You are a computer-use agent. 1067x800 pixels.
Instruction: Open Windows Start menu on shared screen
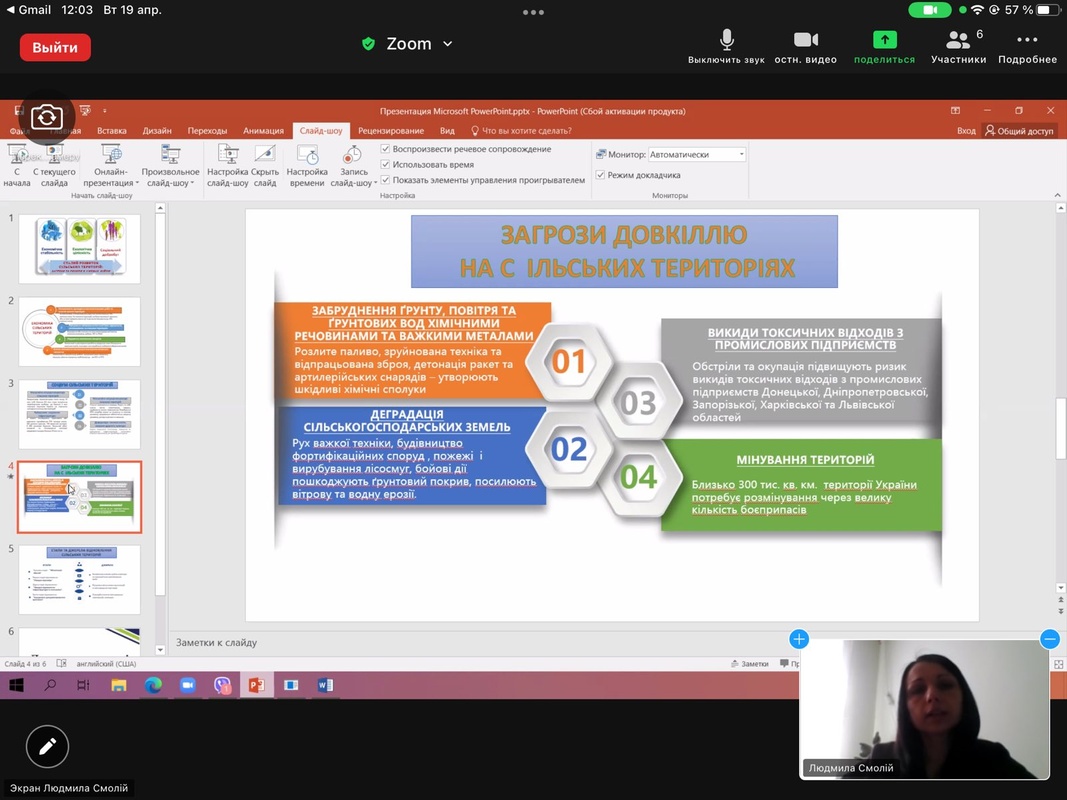point(16,685)
